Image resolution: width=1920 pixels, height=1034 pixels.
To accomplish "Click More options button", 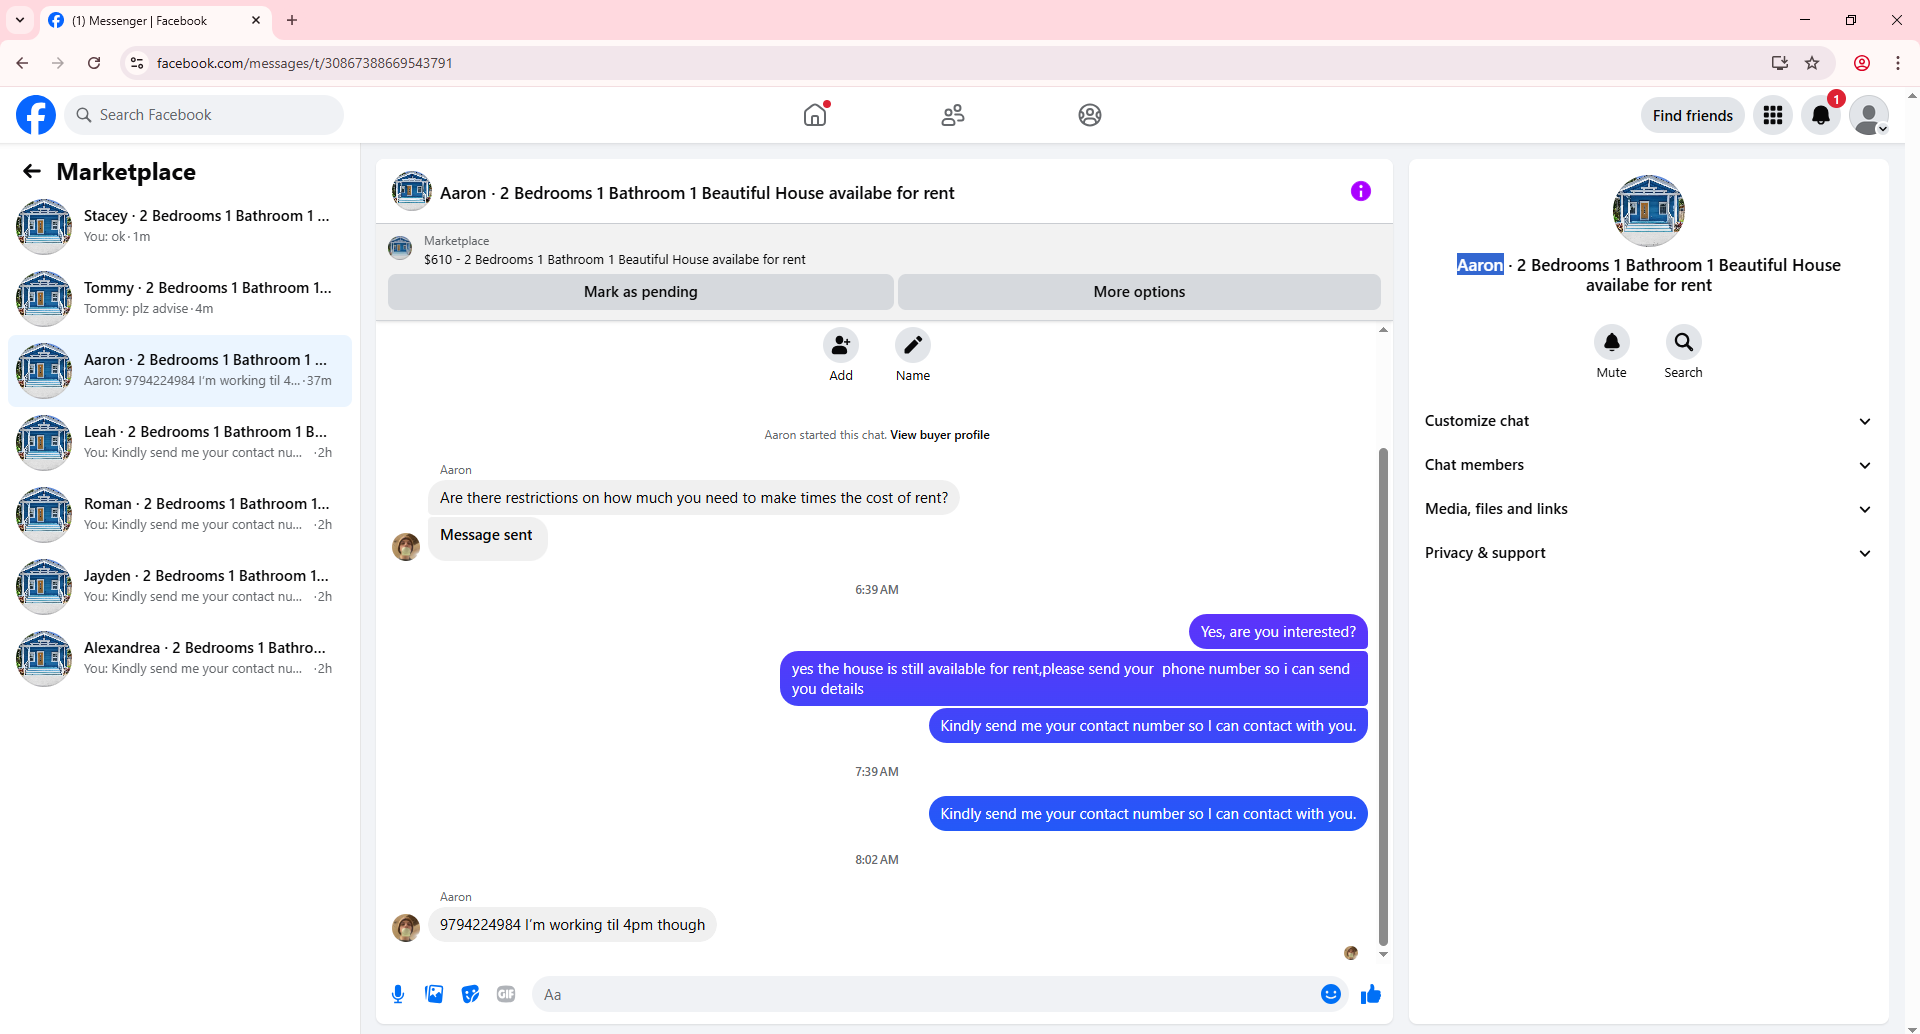I will [1139, 292].
